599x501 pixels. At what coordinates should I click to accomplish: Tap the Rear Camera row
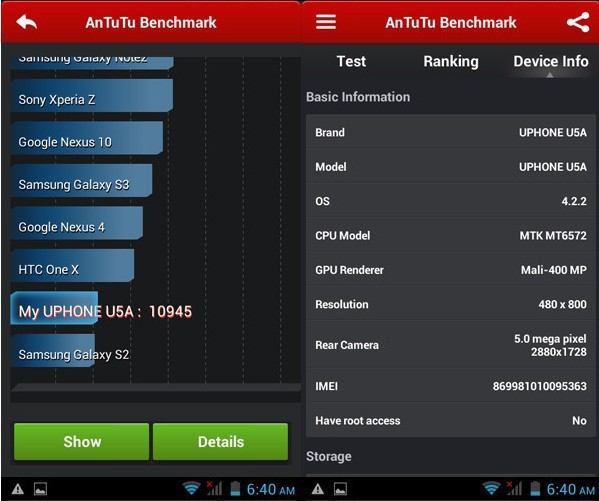pos(451,345)
